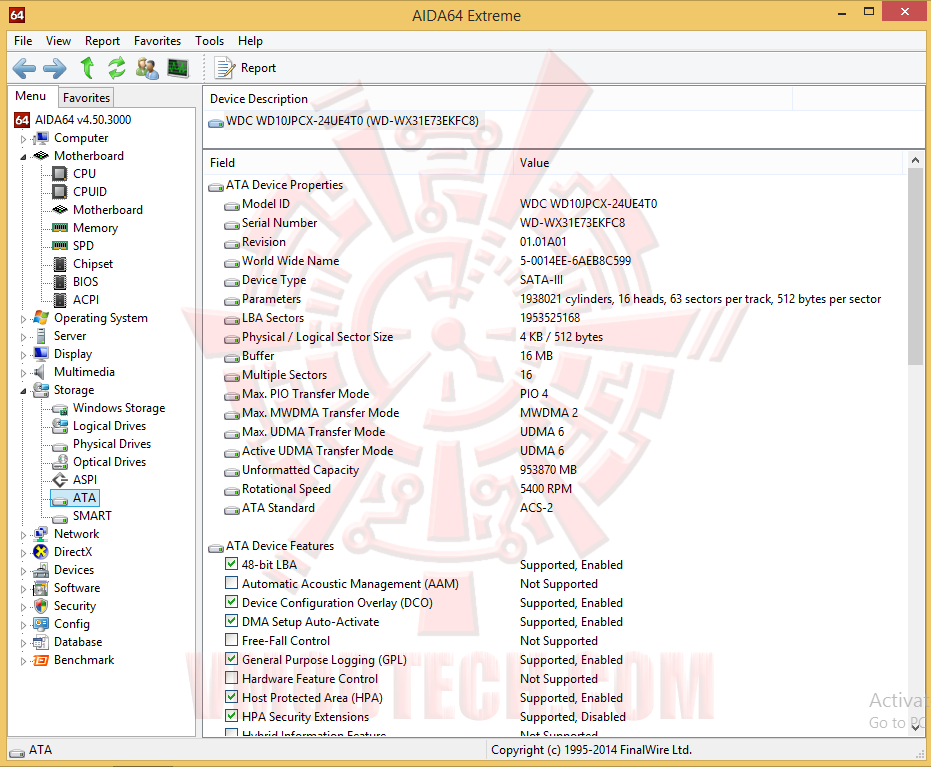
Task: Click the Back navigation arrow
Action: coord(24,68)
